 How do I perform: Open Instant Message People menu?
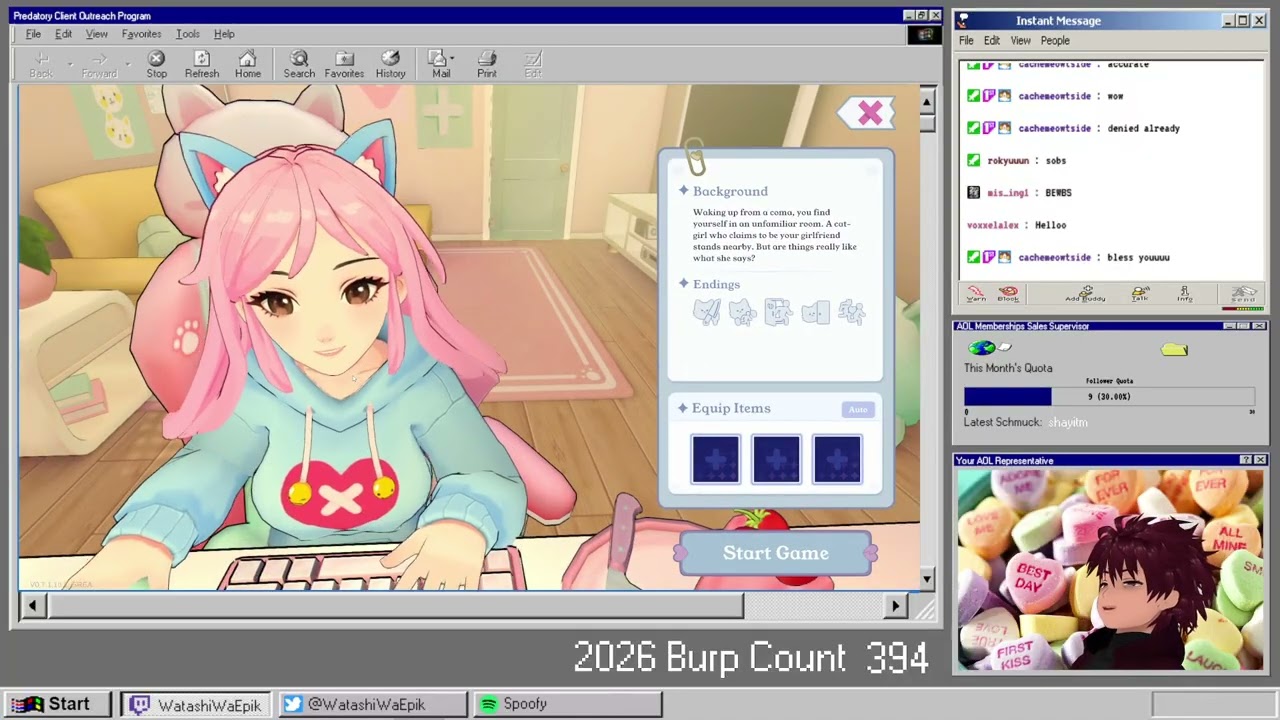pos(1055,41)
